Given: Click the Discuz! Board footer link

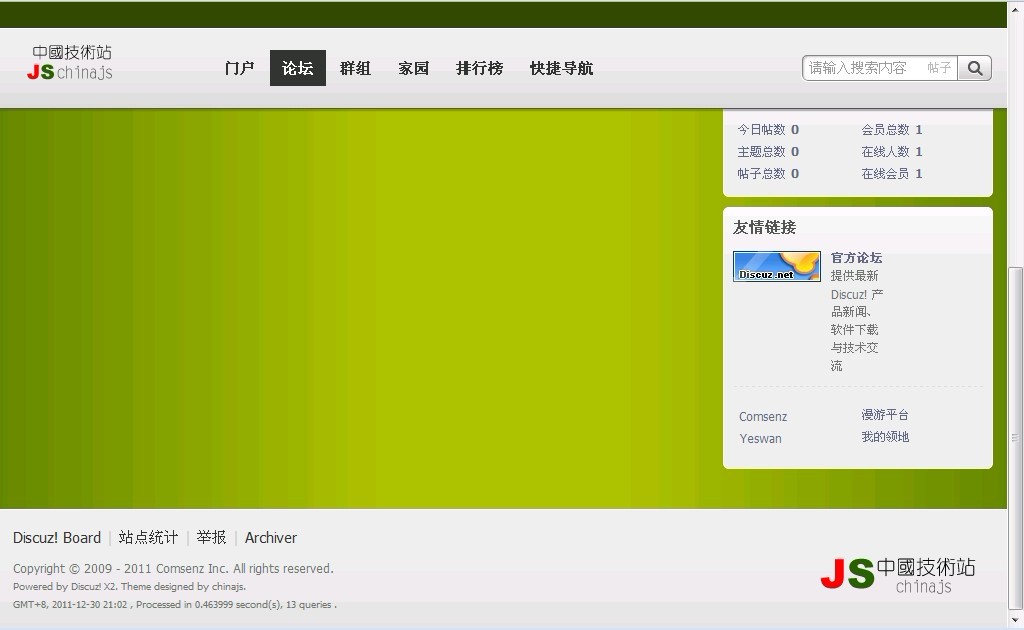Looking at the screenshot, I should [x=57, y=538].
